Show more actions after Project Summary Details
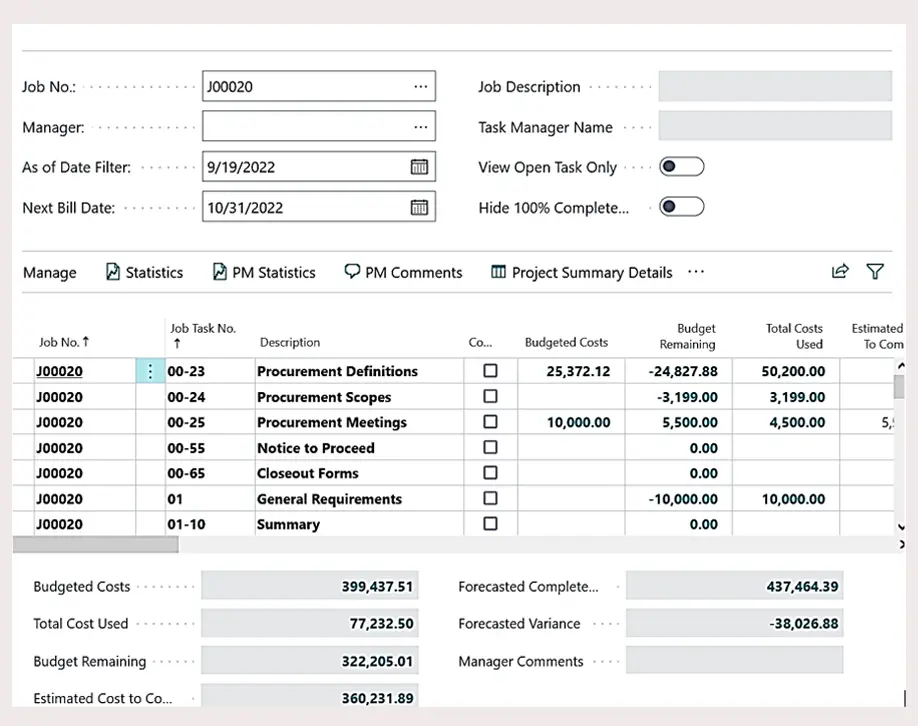Viewport: 918px width, 726px height. [696, 272]
